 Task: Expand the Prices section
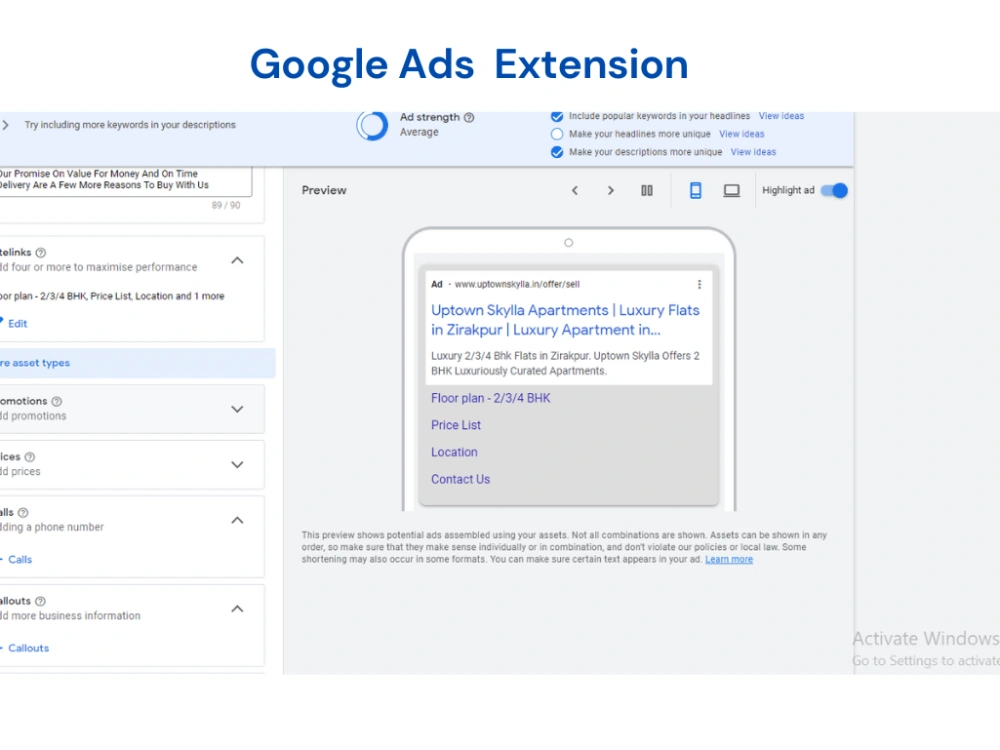coord(237,464)
